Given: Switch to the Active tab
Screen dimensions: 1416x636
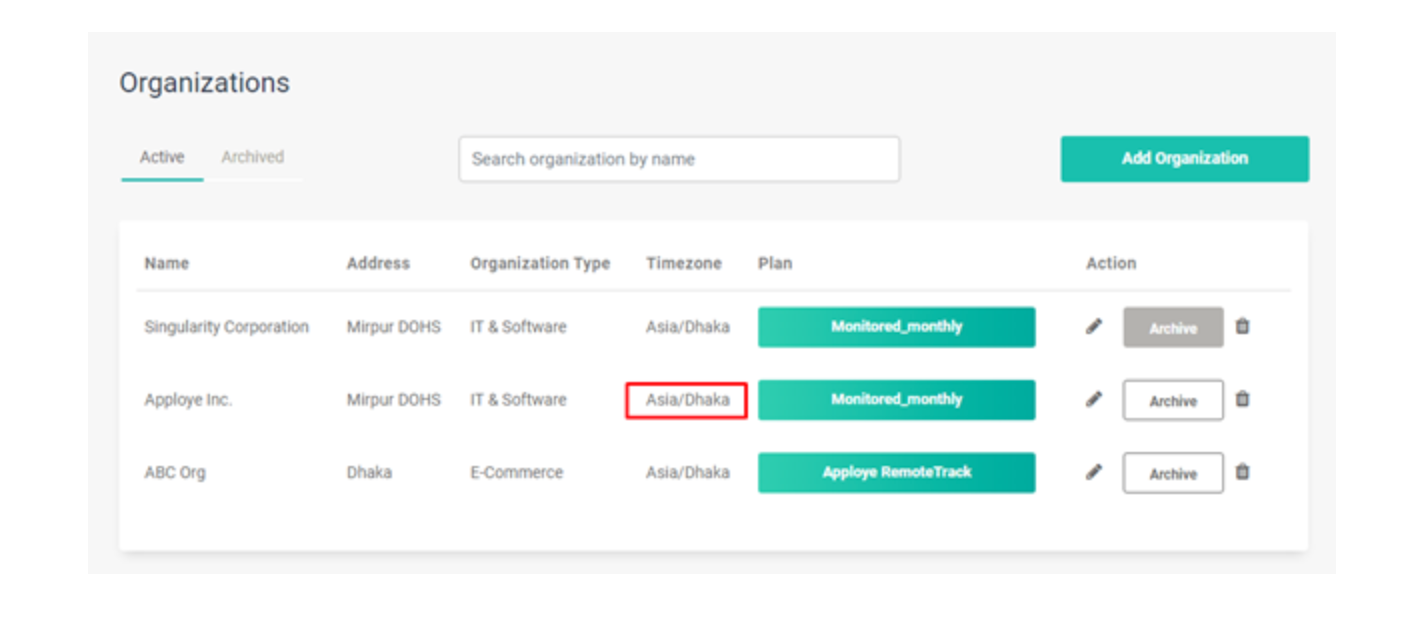Looking at the screenshot, I should coord(162,157).
